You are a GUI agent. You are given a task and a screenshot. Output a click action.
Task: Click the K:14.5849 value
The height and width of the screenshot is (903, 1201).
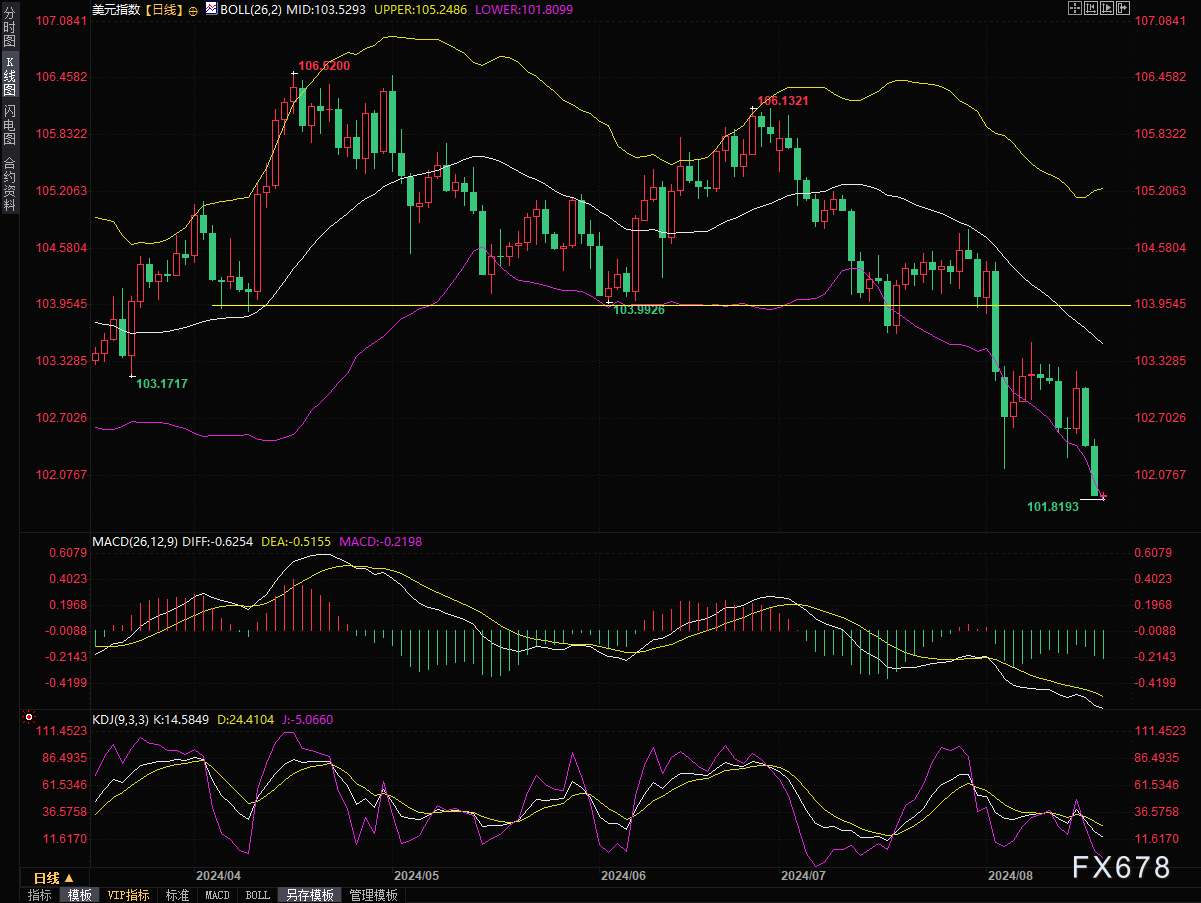pos(181,719)
